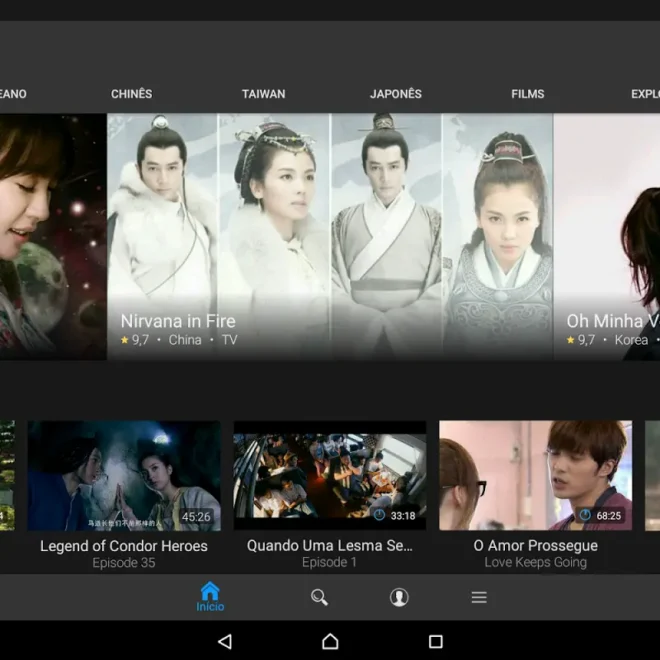Image resolution: width=660 pixels, height=660 pixels.
Task: Open the Quando Uma Lesma Se... thumbnail
Action: [x=330, y=475]
